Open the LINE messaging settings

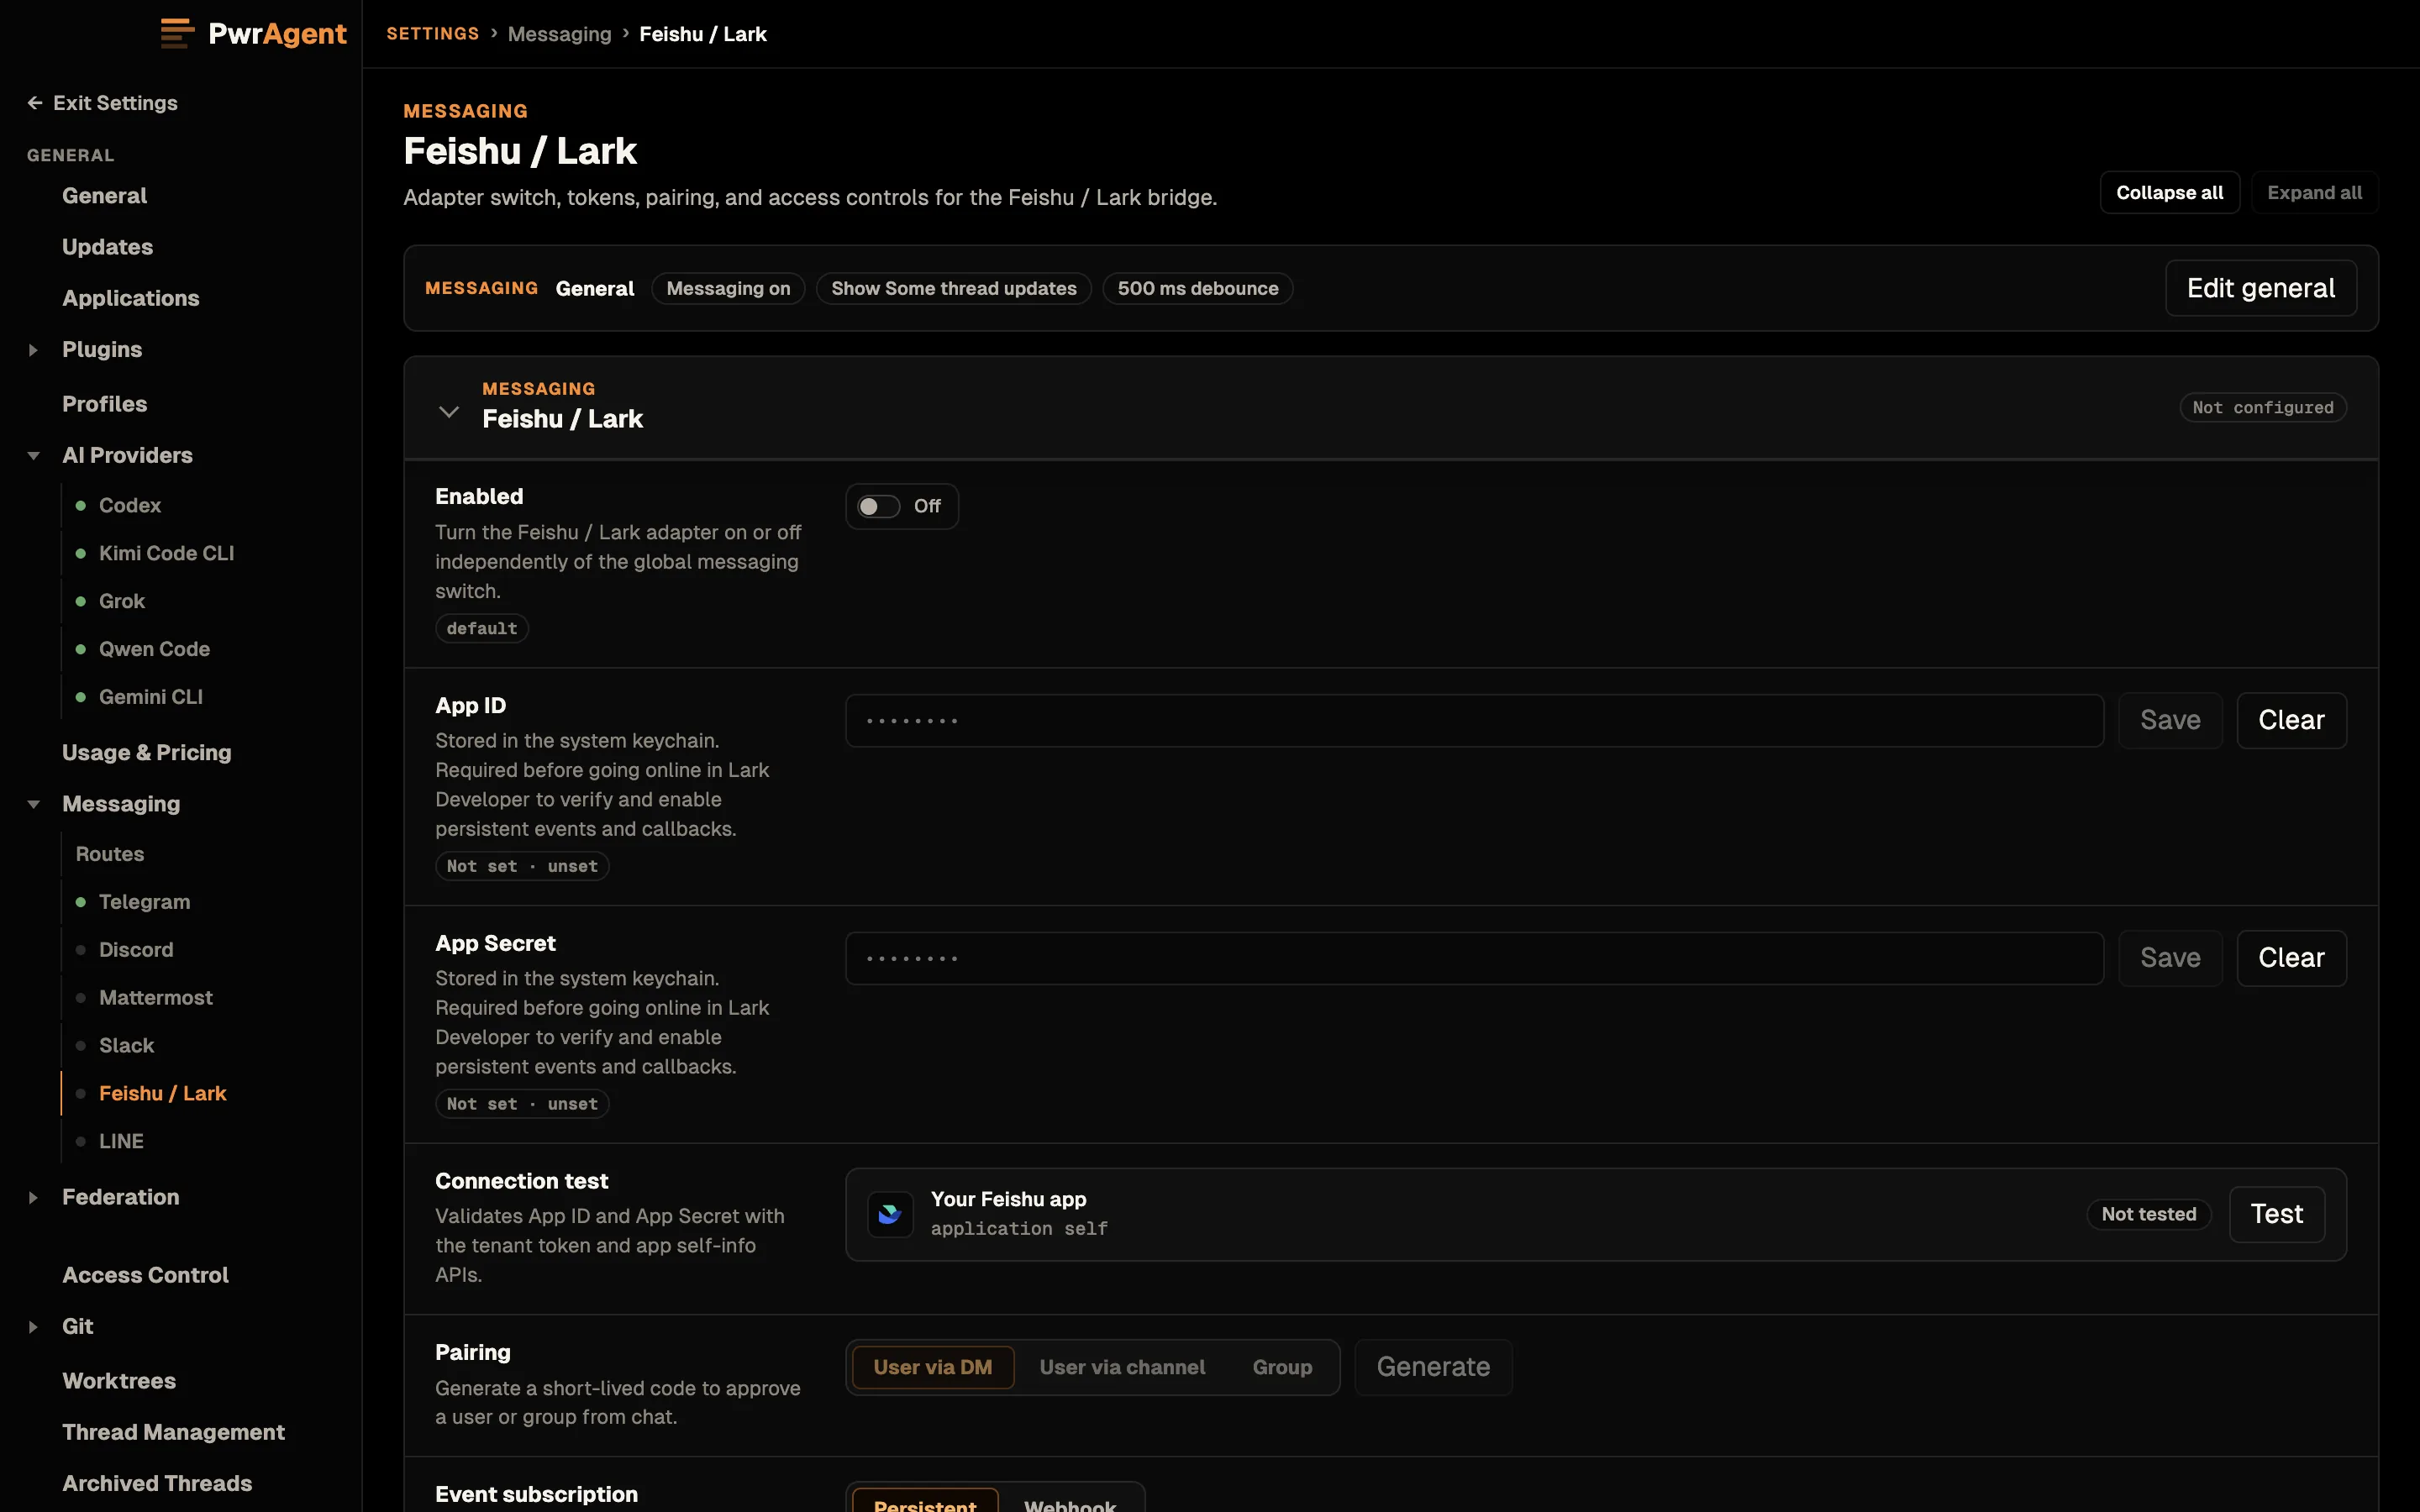click(121, 1142)
